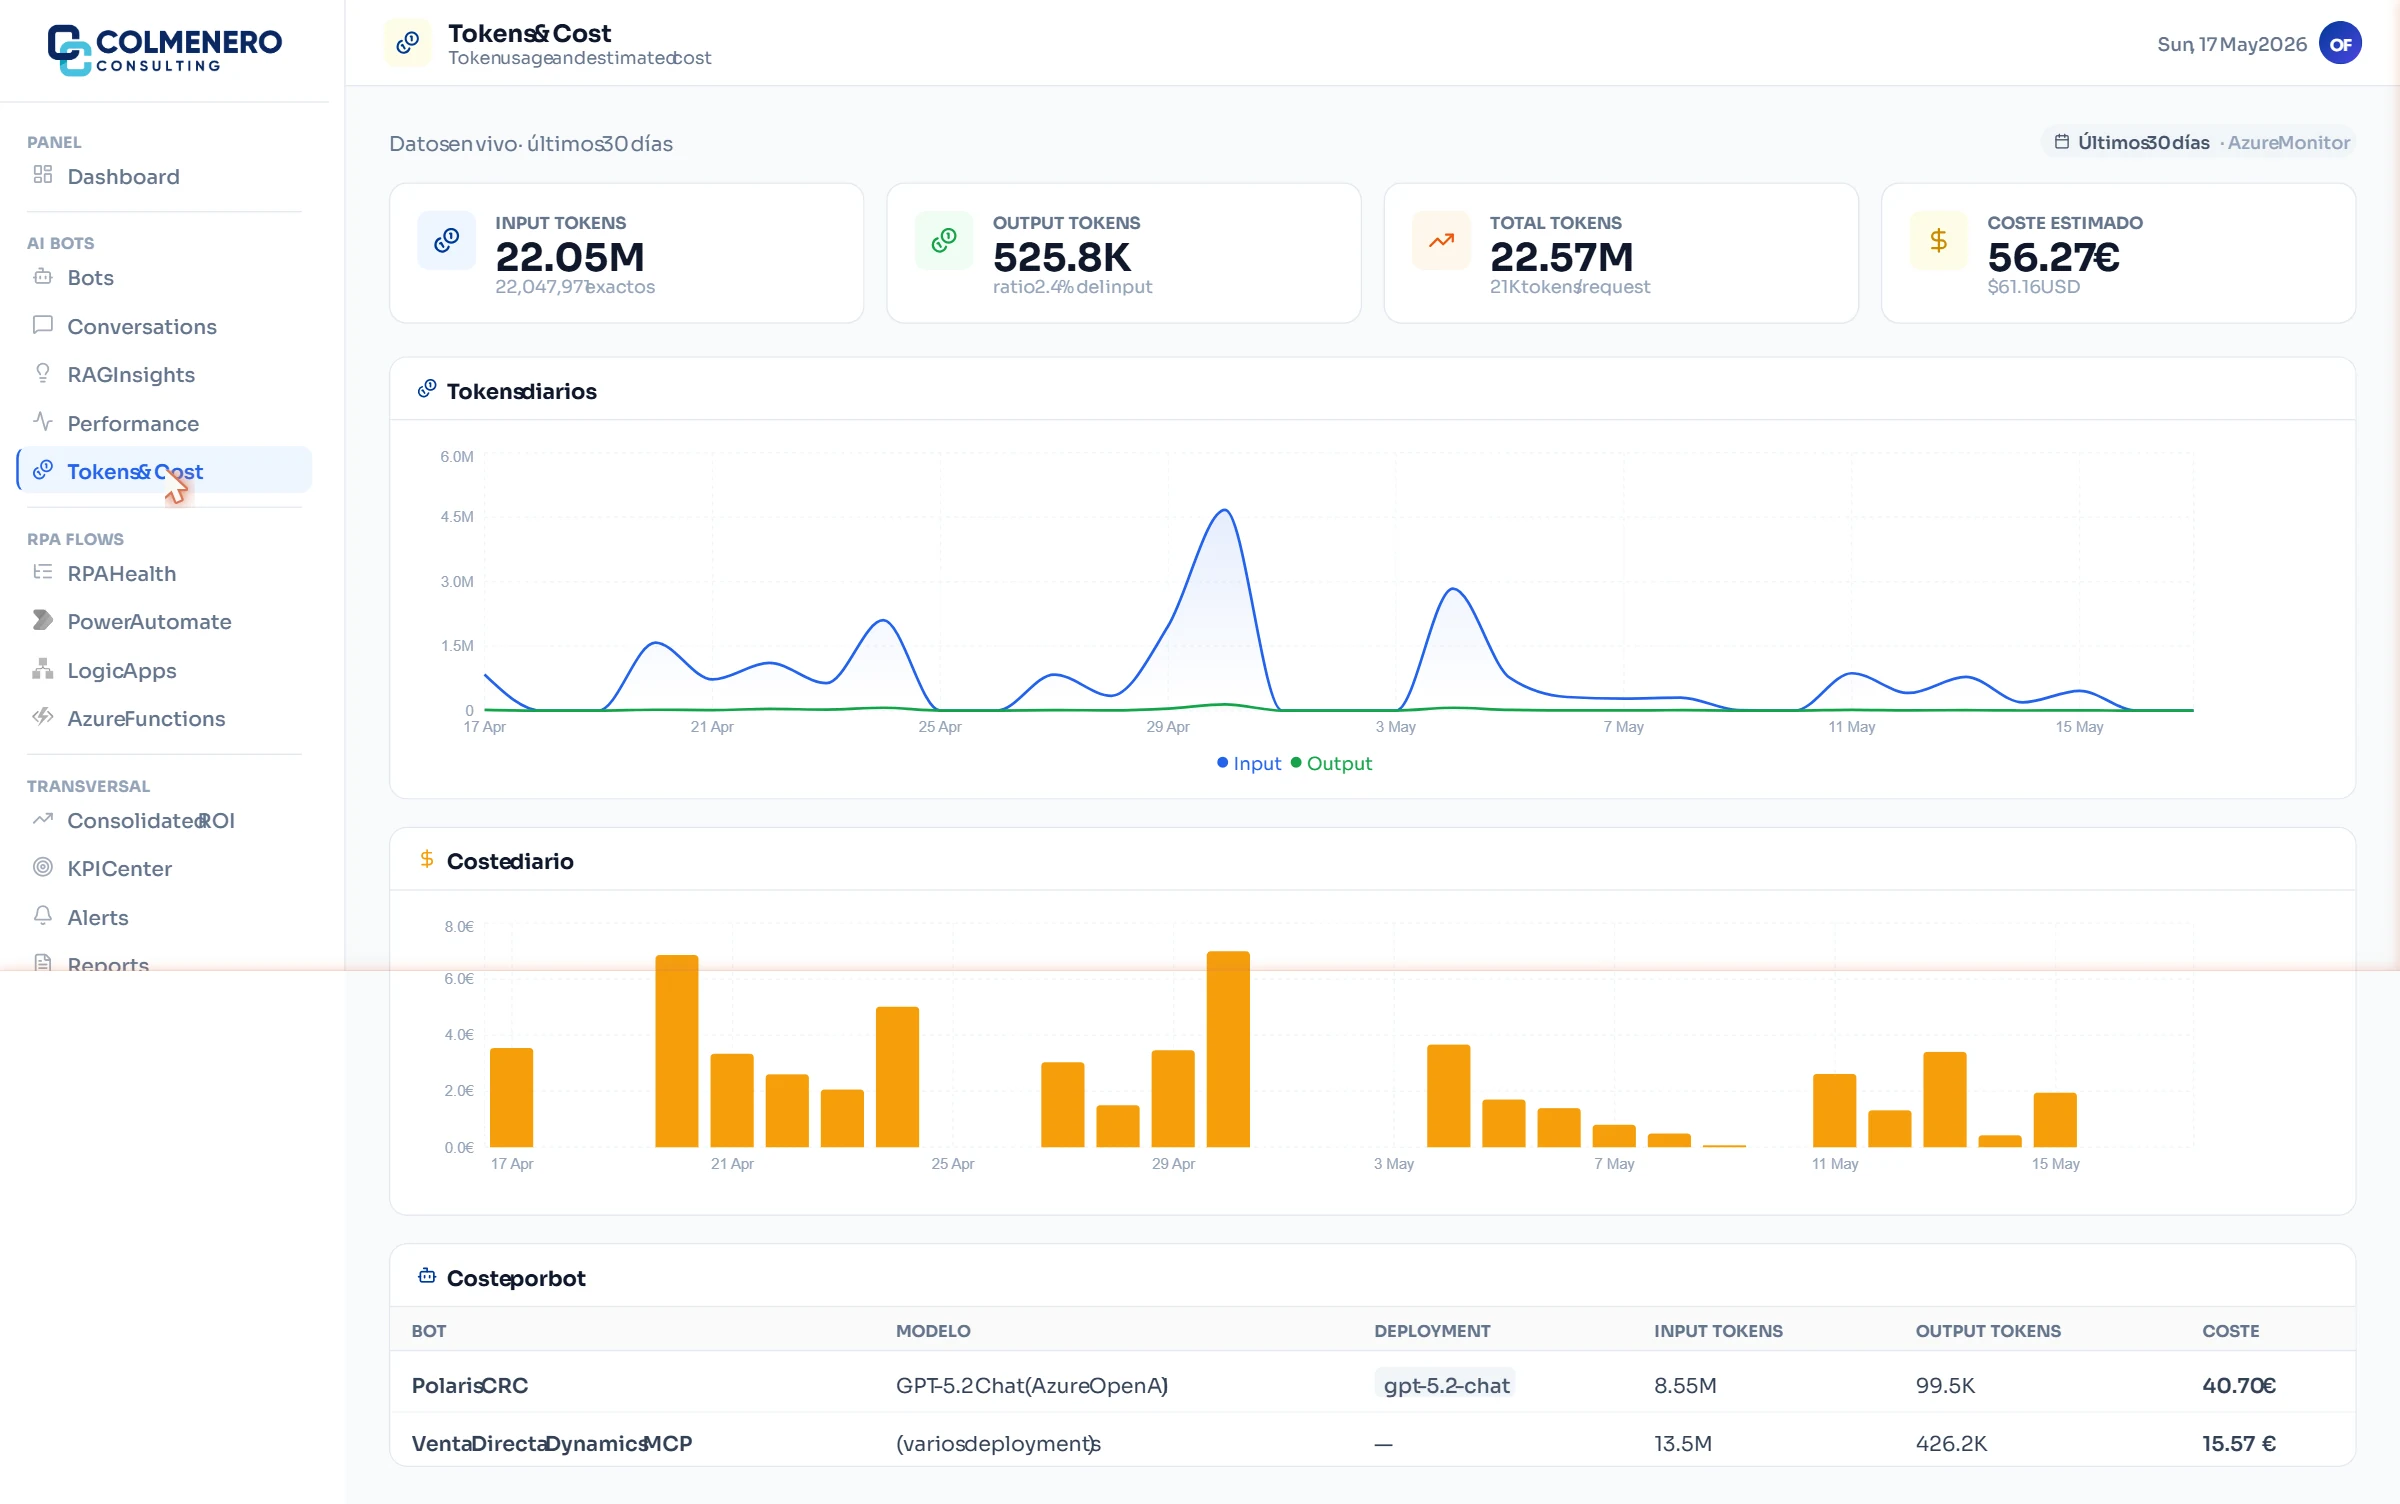The image size is (2400, 1504).
Task: Click the RAG Insights lightbulb icon
Action: 42,373
